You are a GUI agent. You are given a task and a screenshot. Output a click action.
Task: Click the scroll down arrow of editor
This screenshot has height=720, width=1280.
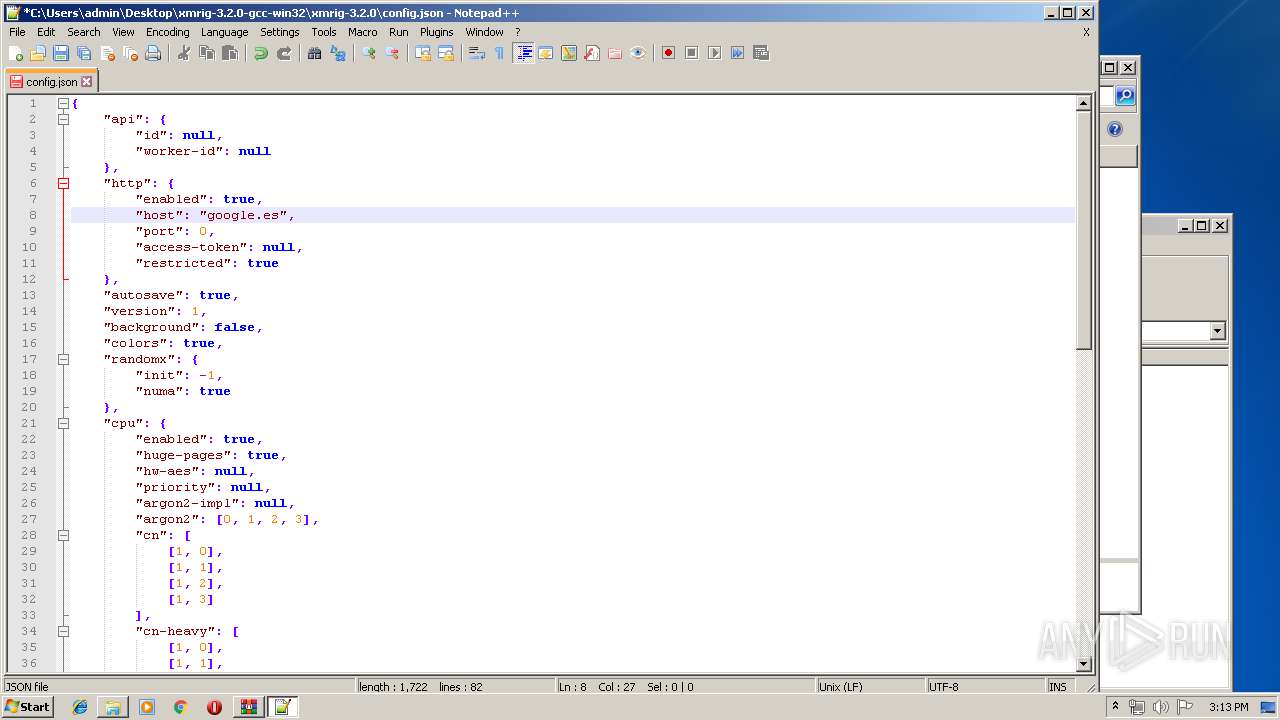(1083, 664)
